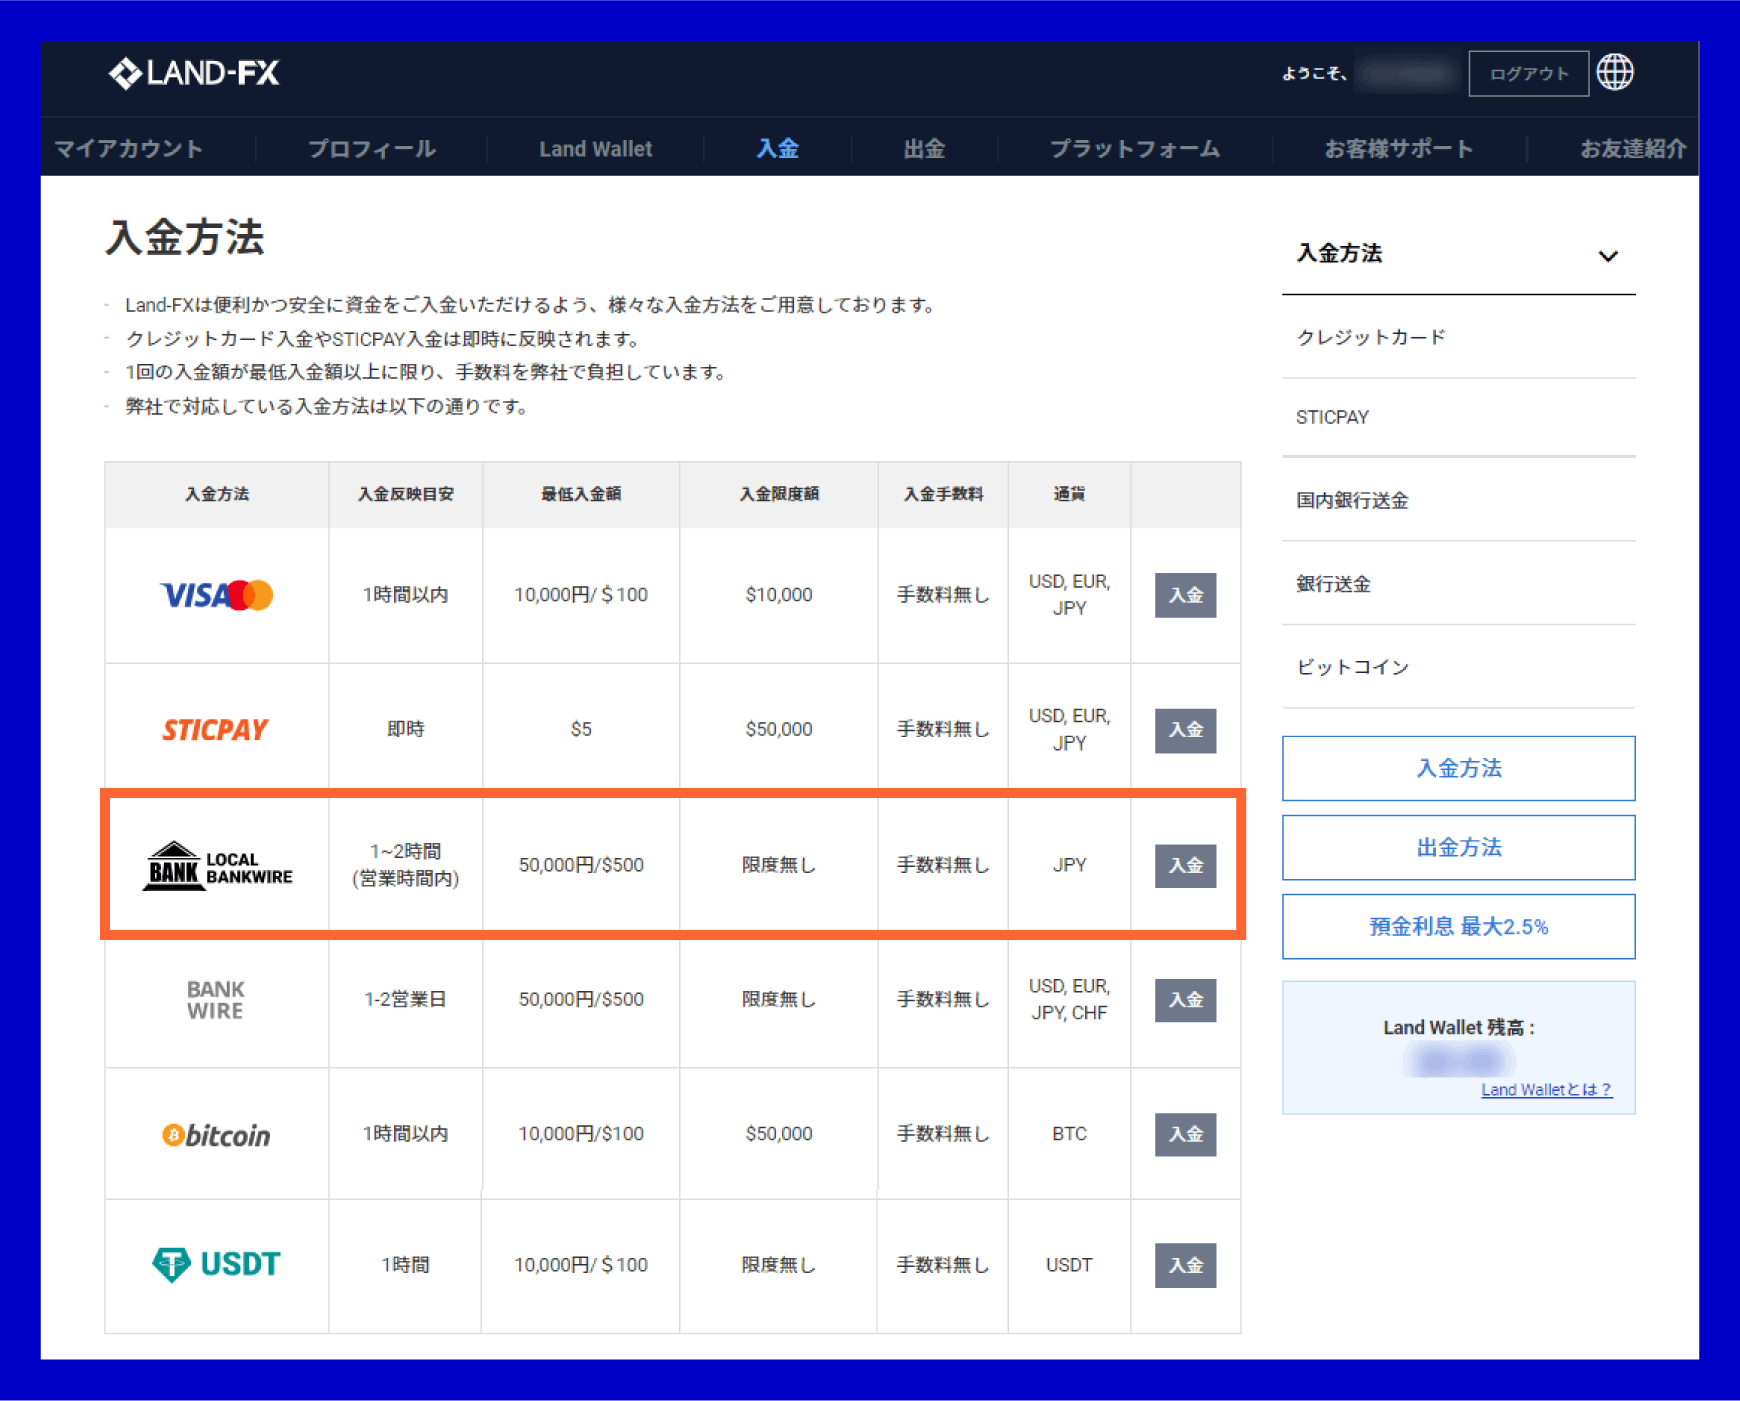Open the Land Walletとは？ link
The width and height of the screenshot is (1740, 1401).
click(x=1546, y=1090)
